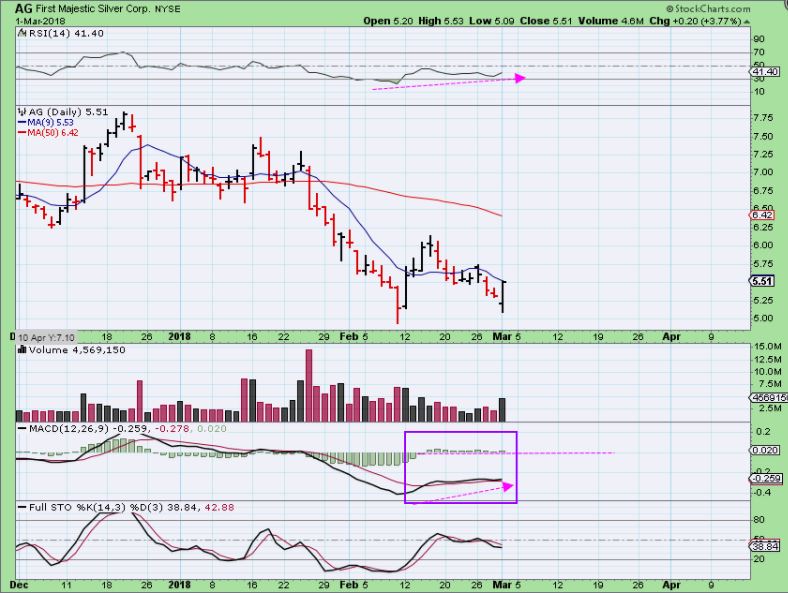Click the boxed -0.259 MACD axis label
This screenshot has height=593, width=788.
(766, 478)
